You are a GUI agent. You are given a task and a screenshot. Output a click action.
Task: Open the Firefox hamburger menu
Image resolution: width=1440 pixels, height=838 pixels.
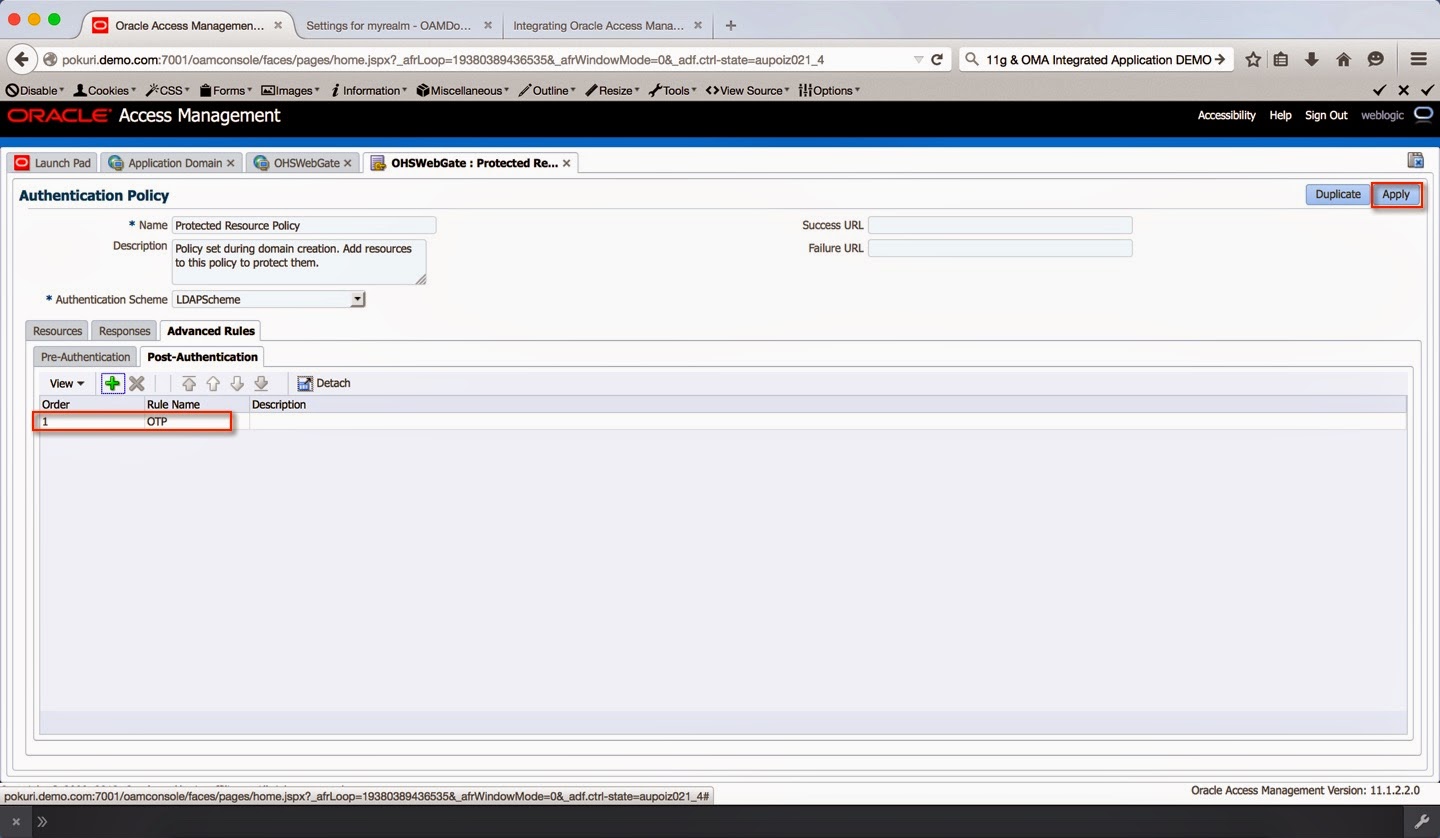point(1418,59)
